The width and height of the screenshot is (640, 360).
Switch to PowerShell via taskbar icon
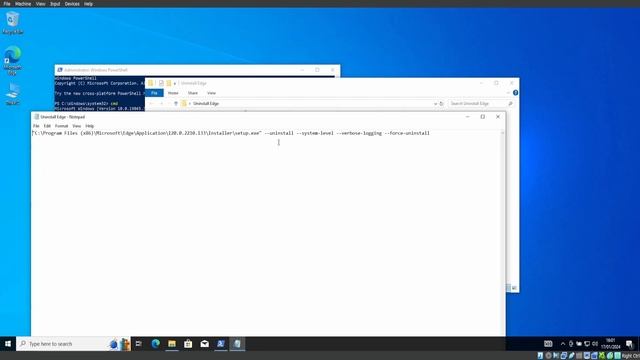tap(221, 344)
